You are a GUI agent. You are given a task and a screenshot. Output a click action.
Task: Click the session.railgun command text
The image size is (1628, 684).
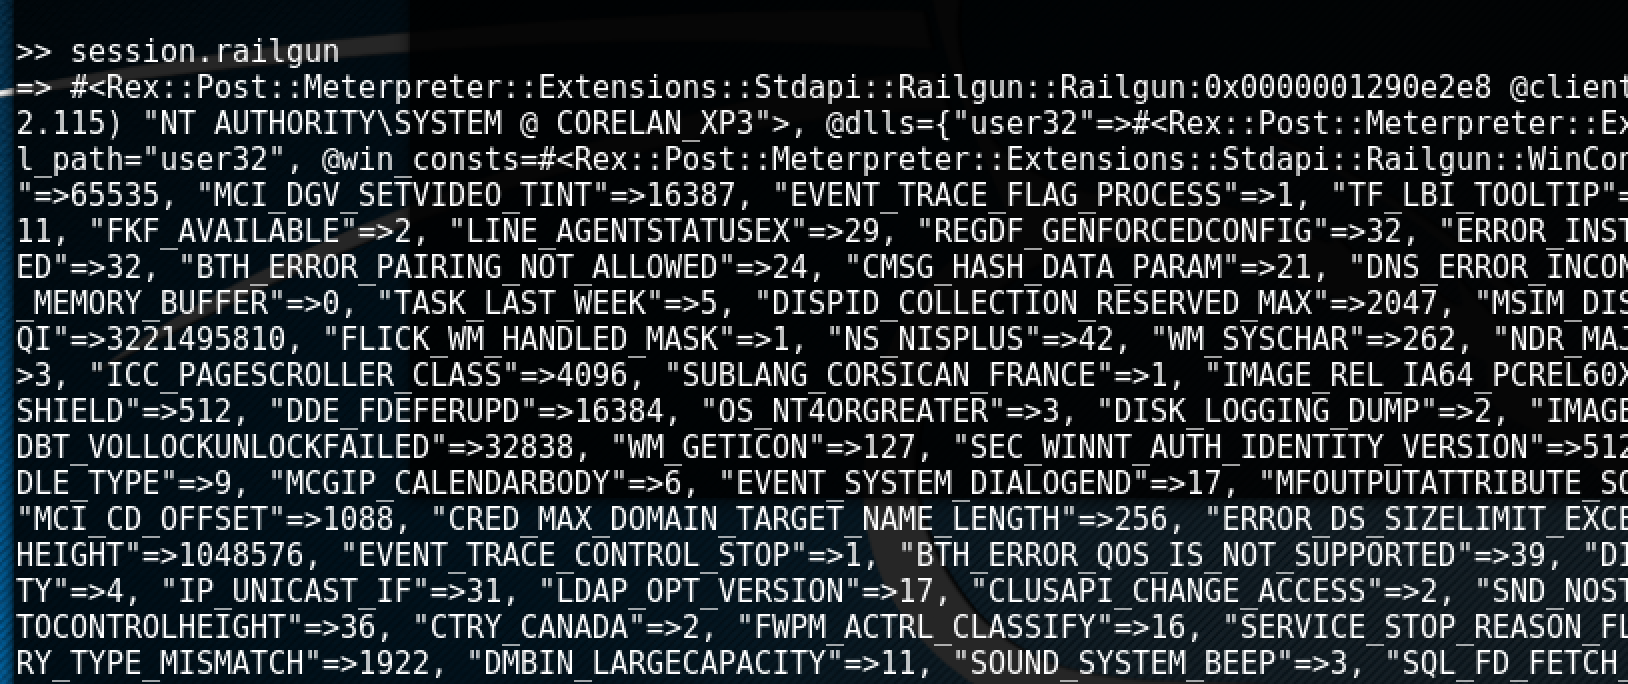pos(205,51)
